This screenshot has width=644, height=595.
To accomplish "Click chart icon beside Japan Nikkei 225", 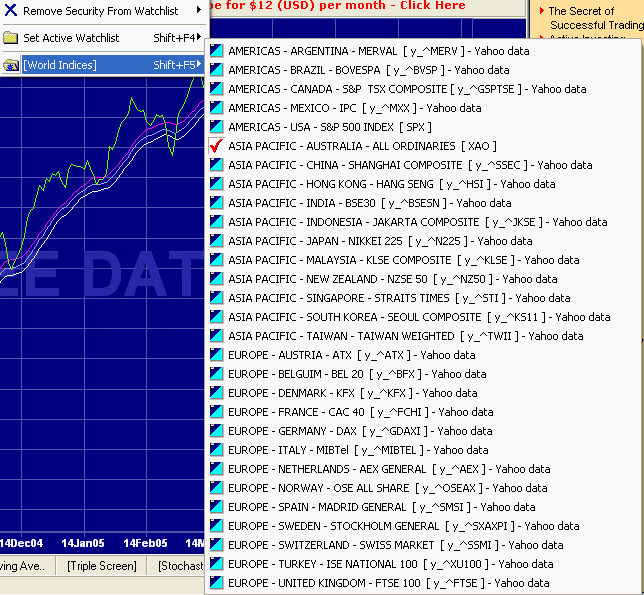I will 216,241.
